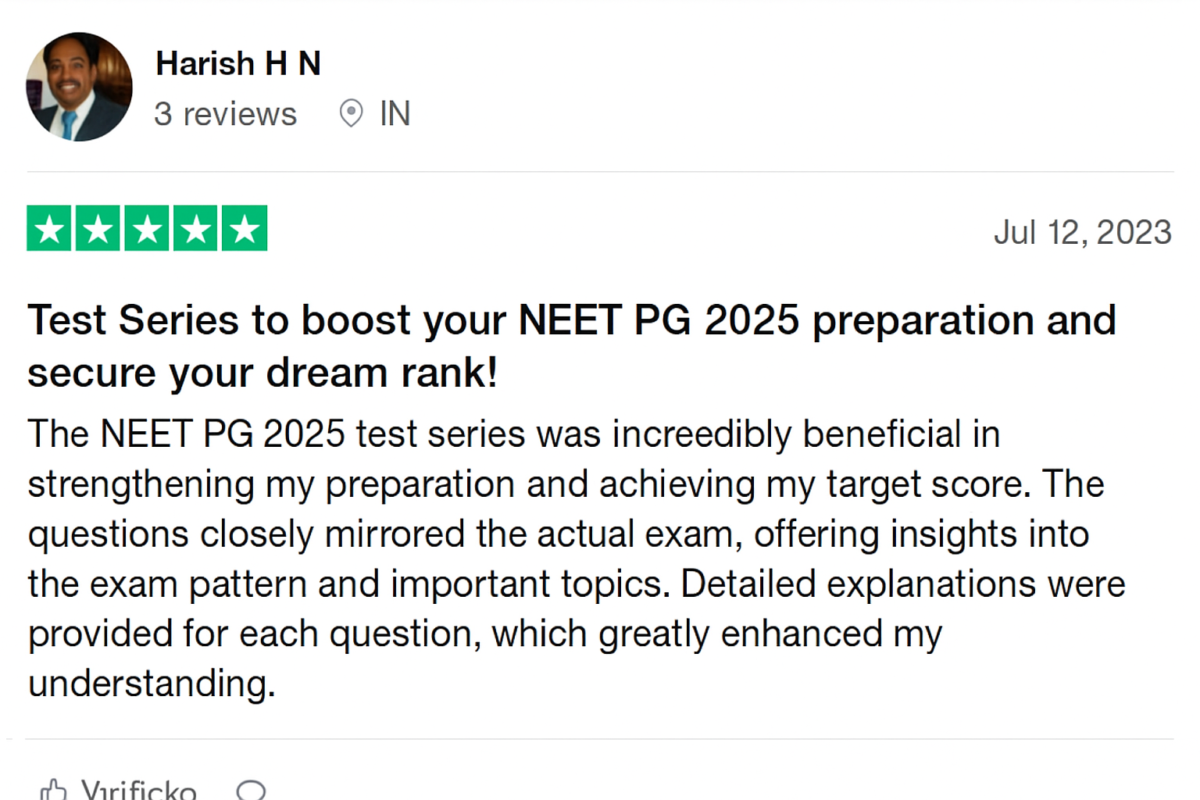Click the speech bubble icon below the review

252,791
